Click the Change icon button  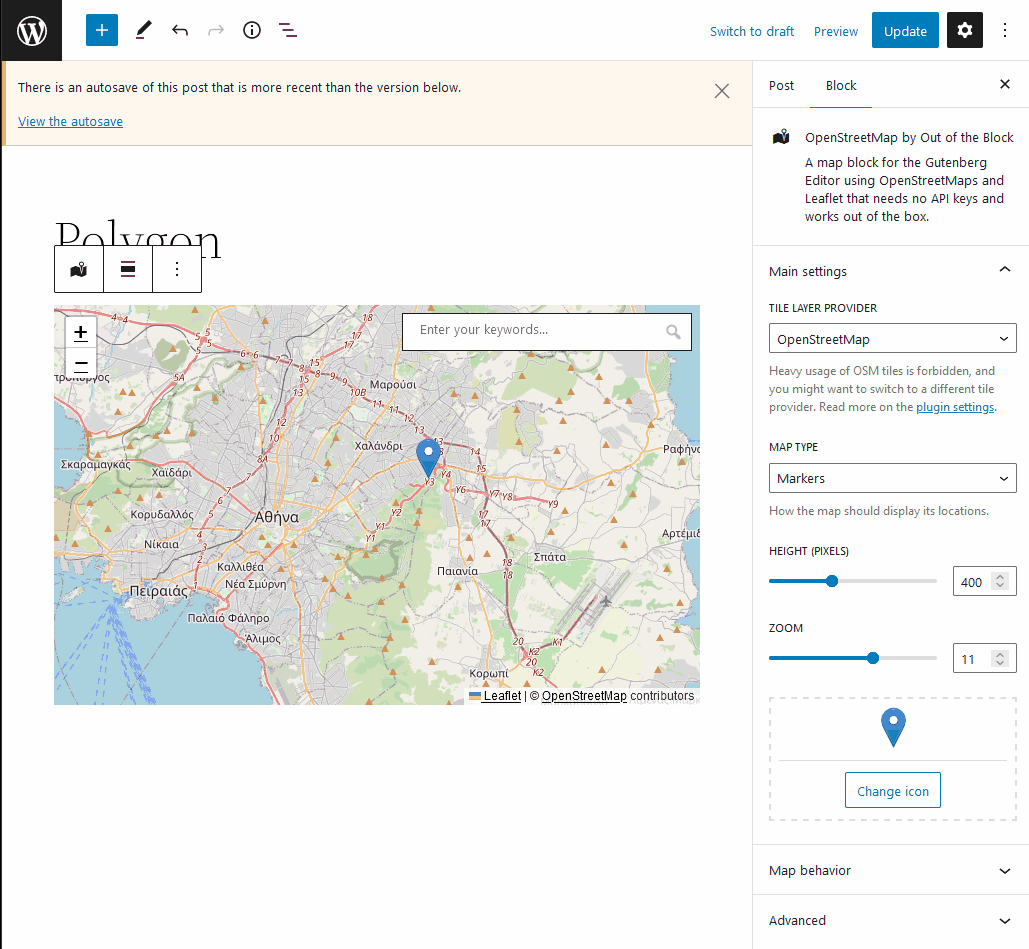pyautogui.click(x=892, y=791)
